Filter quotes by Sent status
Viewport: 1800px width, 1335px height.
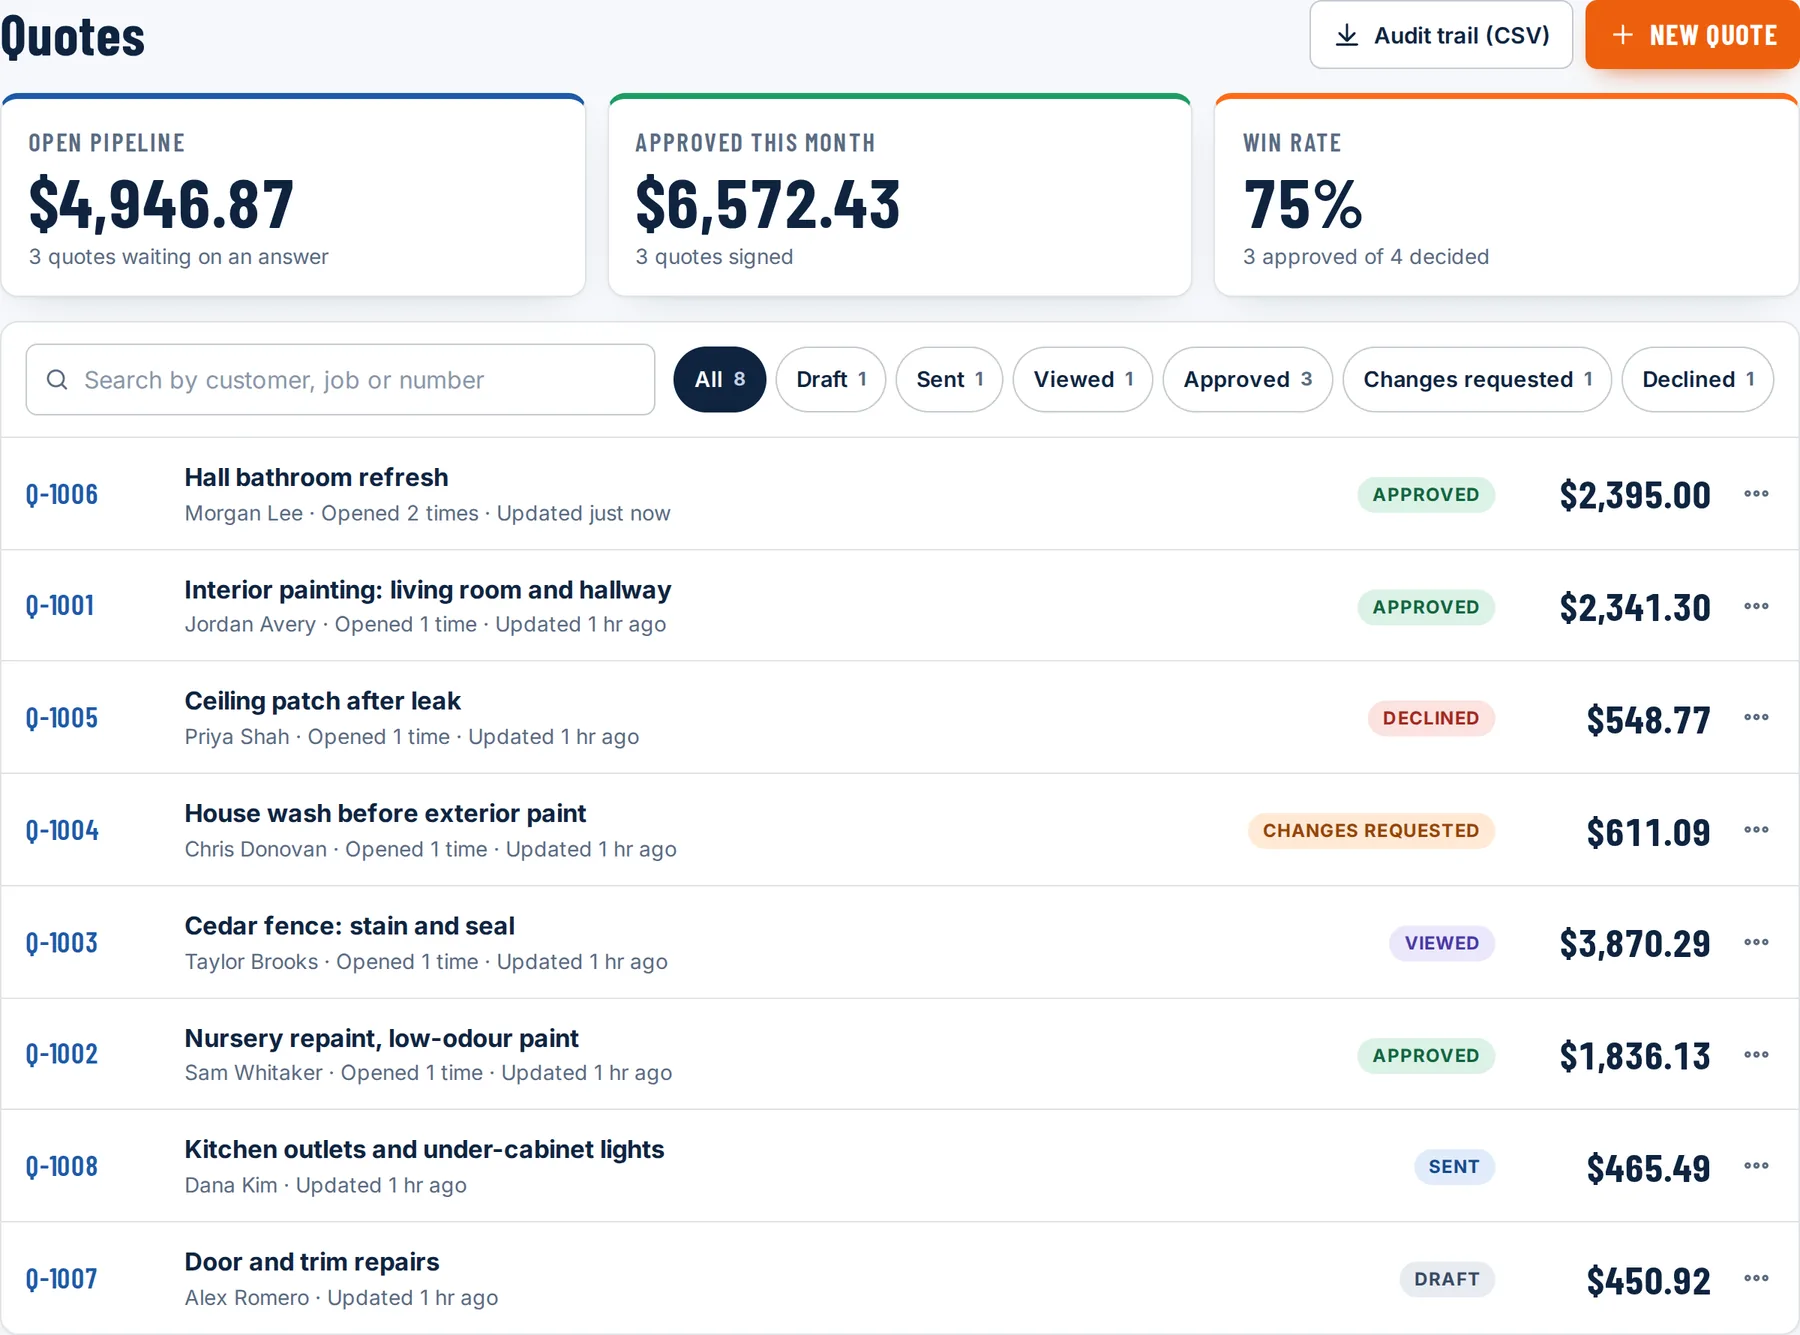[949, 380]
